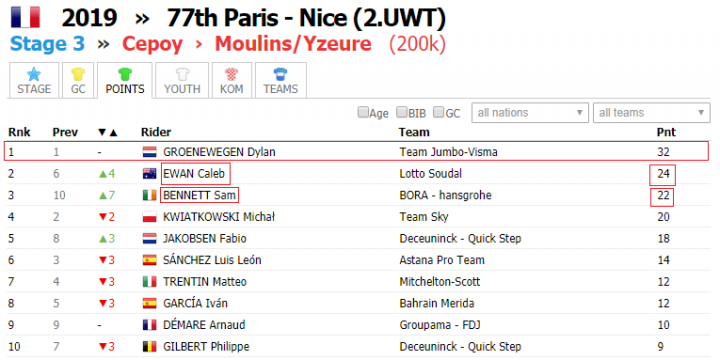Click the Australian flag beside Ewan Caleb
This screenshot has width=720, height=360.
tap(149, 174)
